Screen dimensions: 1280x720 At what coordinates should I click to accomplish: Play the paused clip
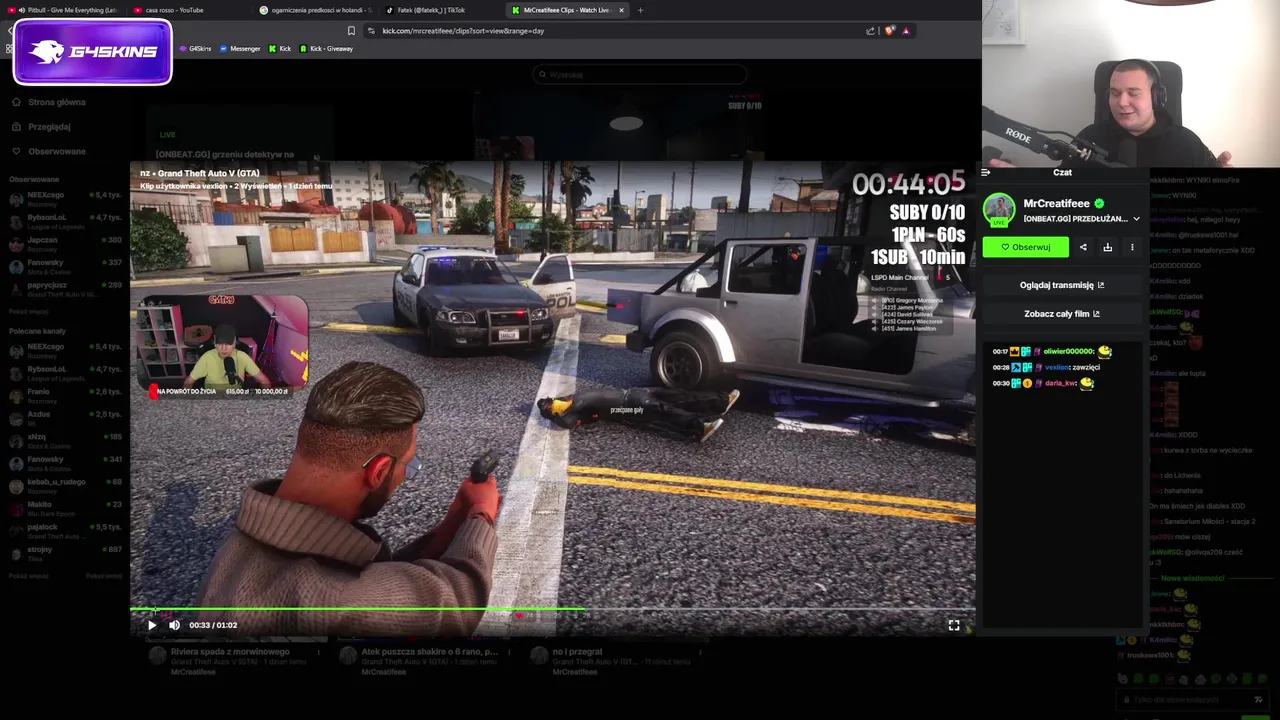[x=152, y=625]
